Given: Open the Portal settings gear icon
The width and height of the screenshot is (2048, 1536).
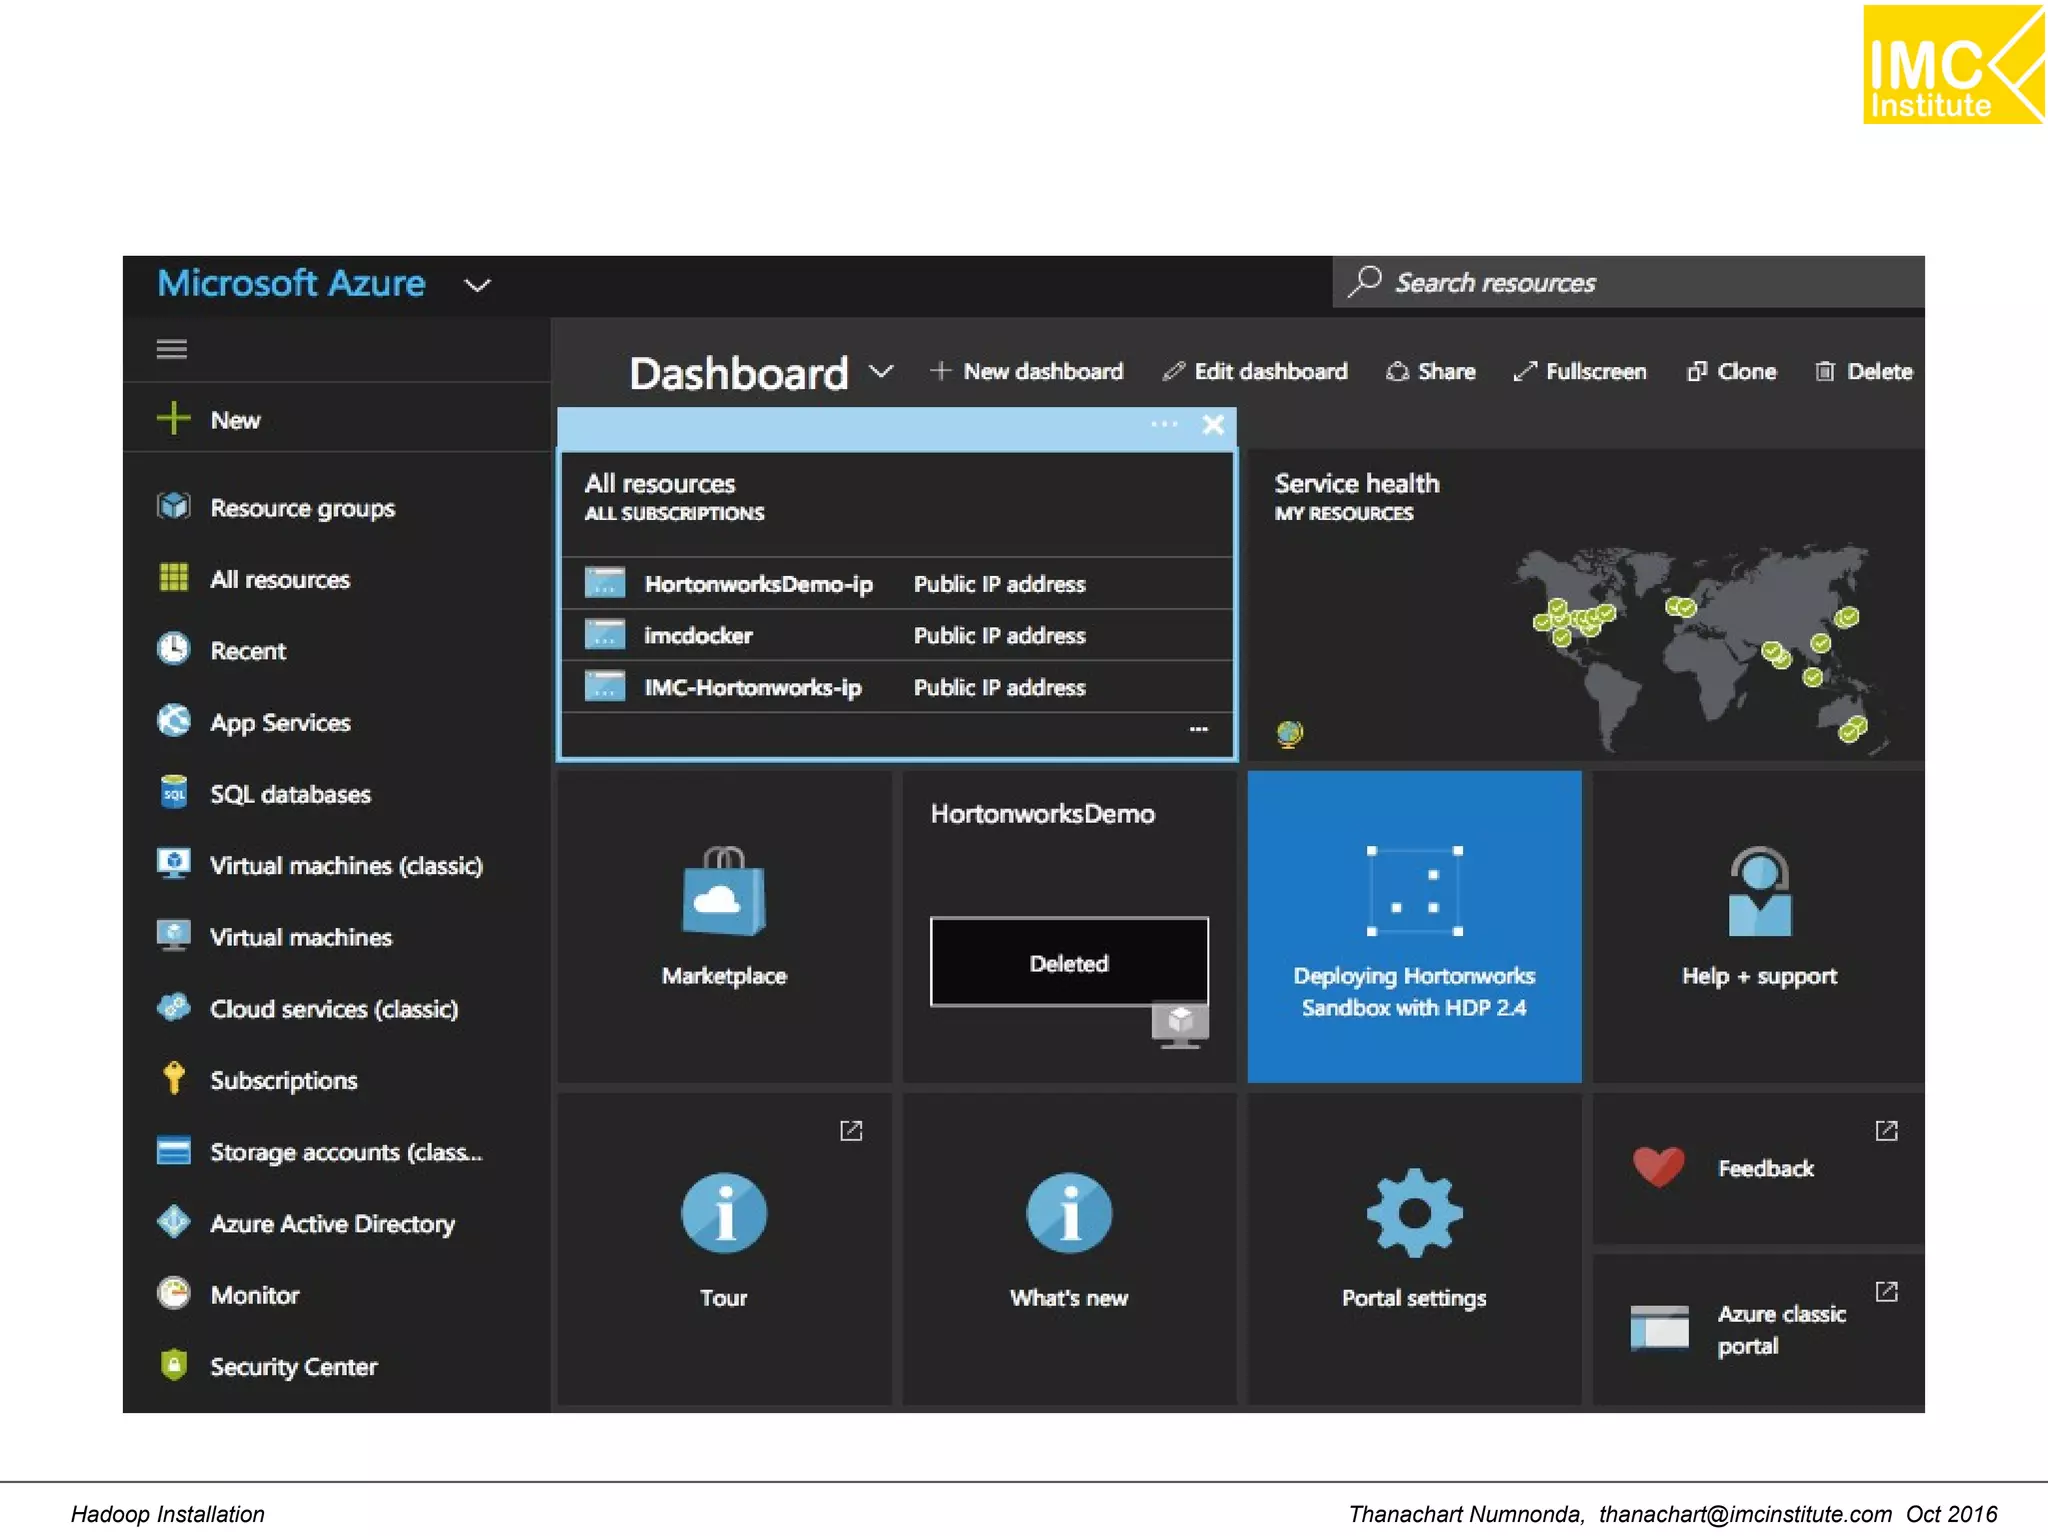Looking at the screenshot, I should pos(1414,1213).
